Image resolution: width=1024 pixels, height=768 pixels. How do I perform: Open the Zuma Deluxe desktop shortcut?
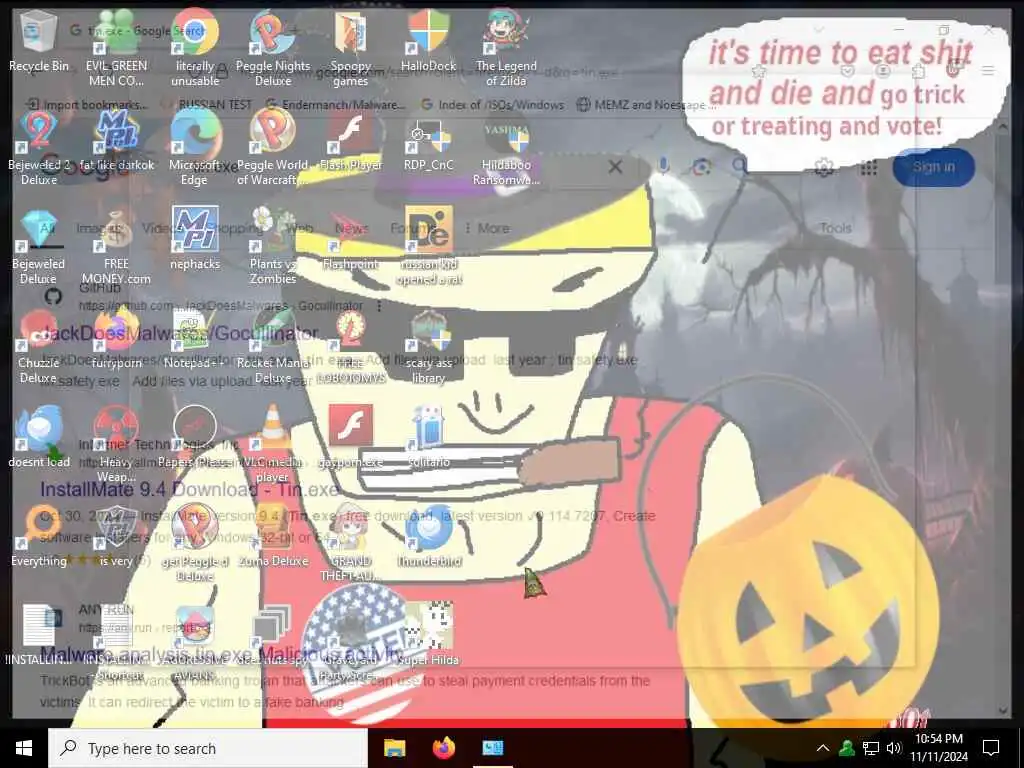[273, 536]
